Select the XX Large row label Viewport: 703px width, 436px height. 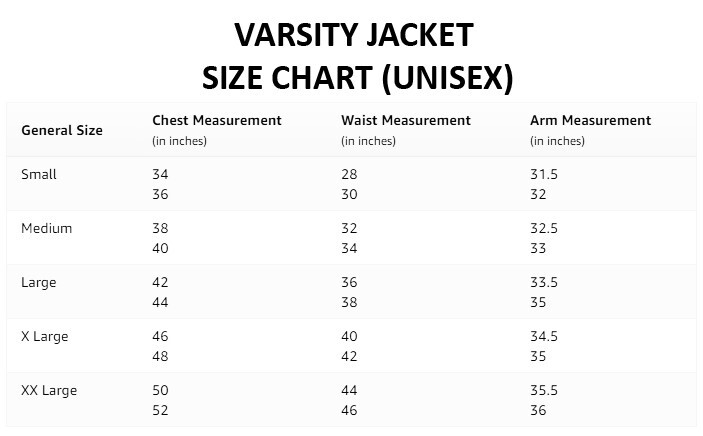(49, 390)
